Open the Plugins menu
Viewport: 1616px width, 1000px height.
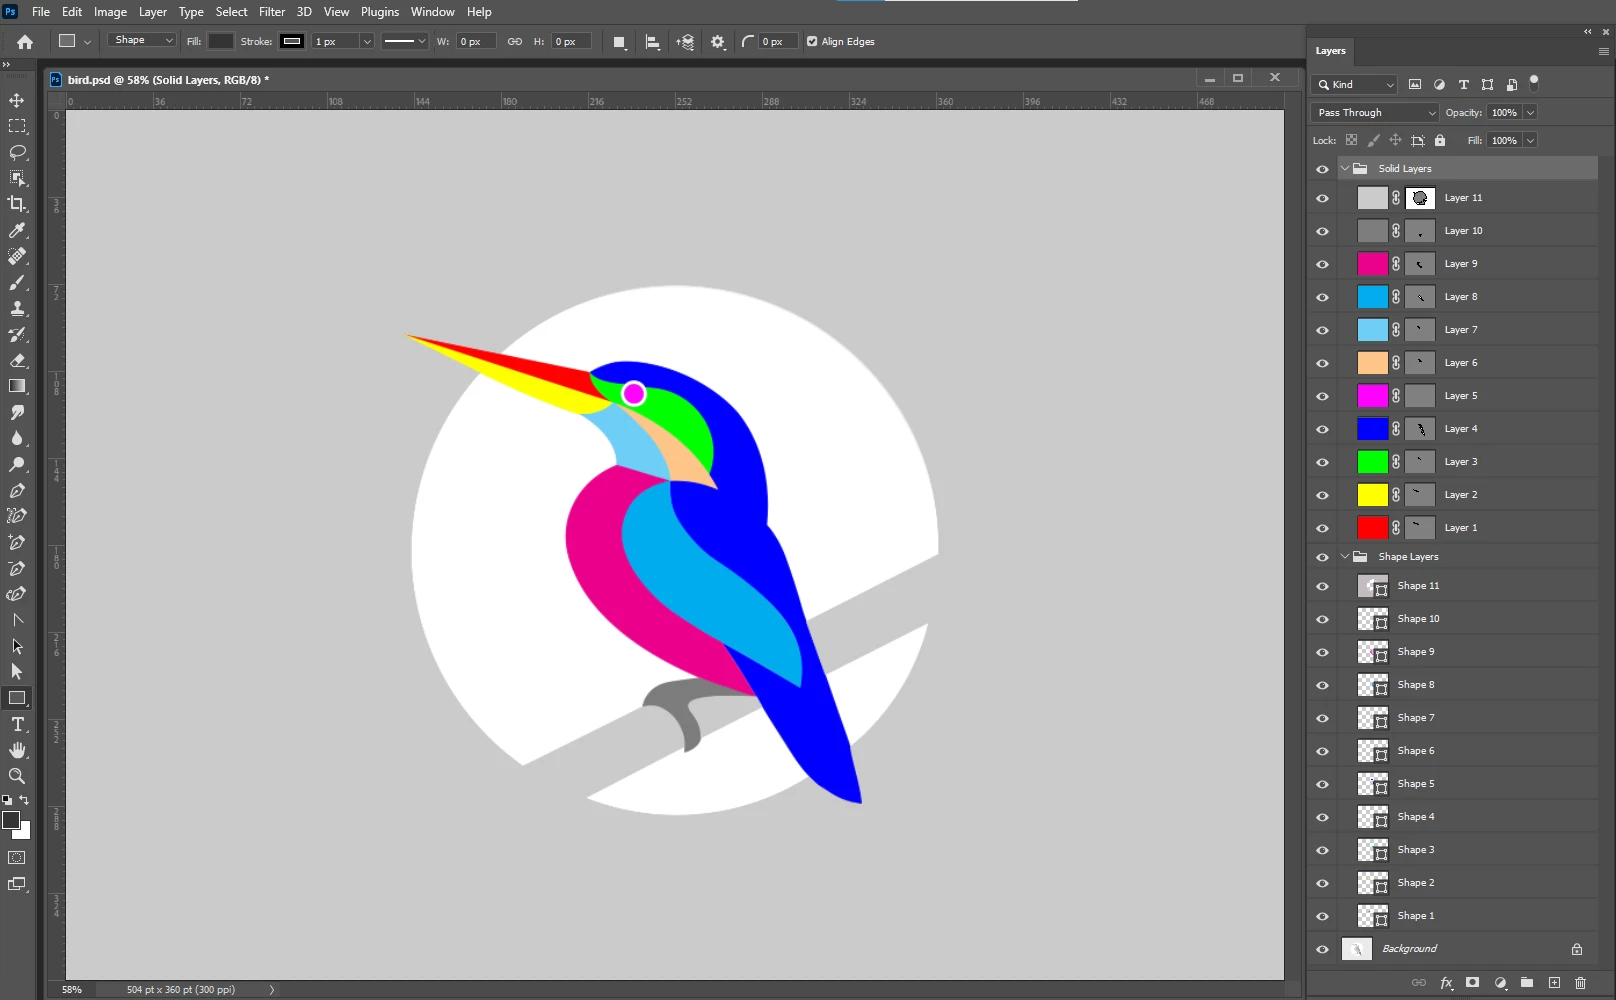point(380,12)
